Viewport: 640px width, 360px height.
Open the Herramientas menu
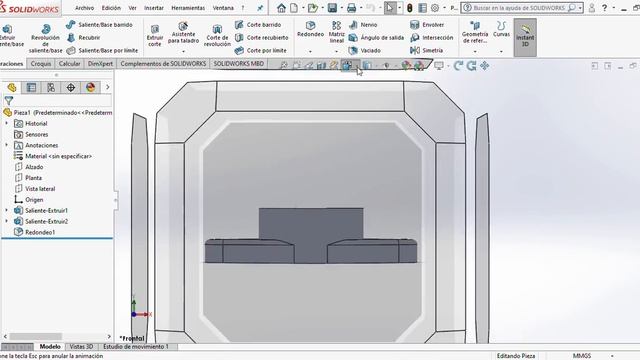click(x=188, y=8)
